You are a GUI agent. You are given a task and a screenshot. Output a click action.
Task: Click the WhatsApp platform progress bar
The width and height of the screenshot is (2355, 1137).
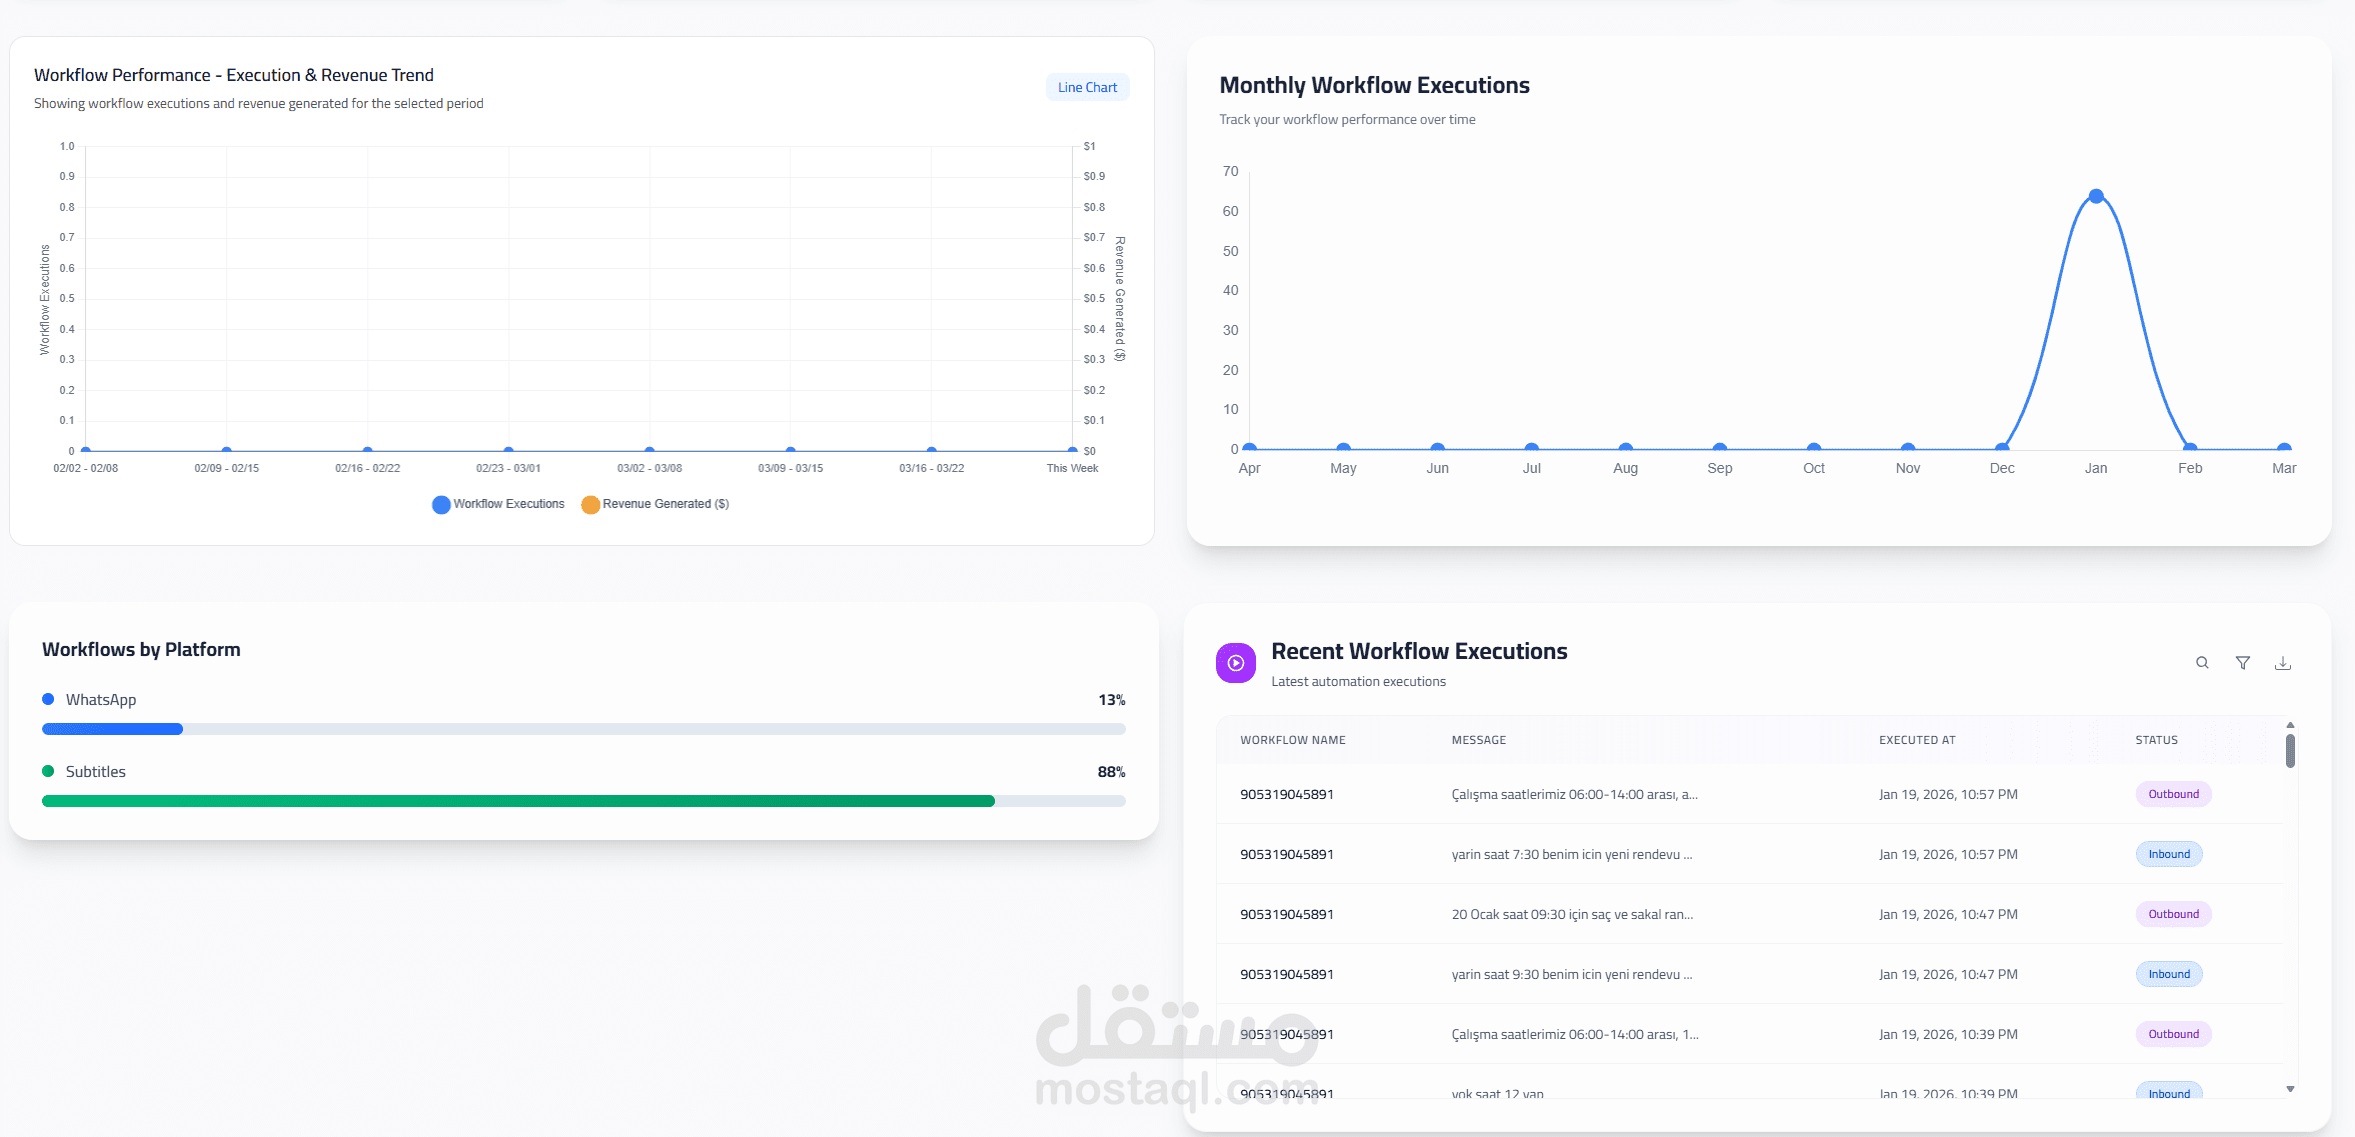[112, 729]
